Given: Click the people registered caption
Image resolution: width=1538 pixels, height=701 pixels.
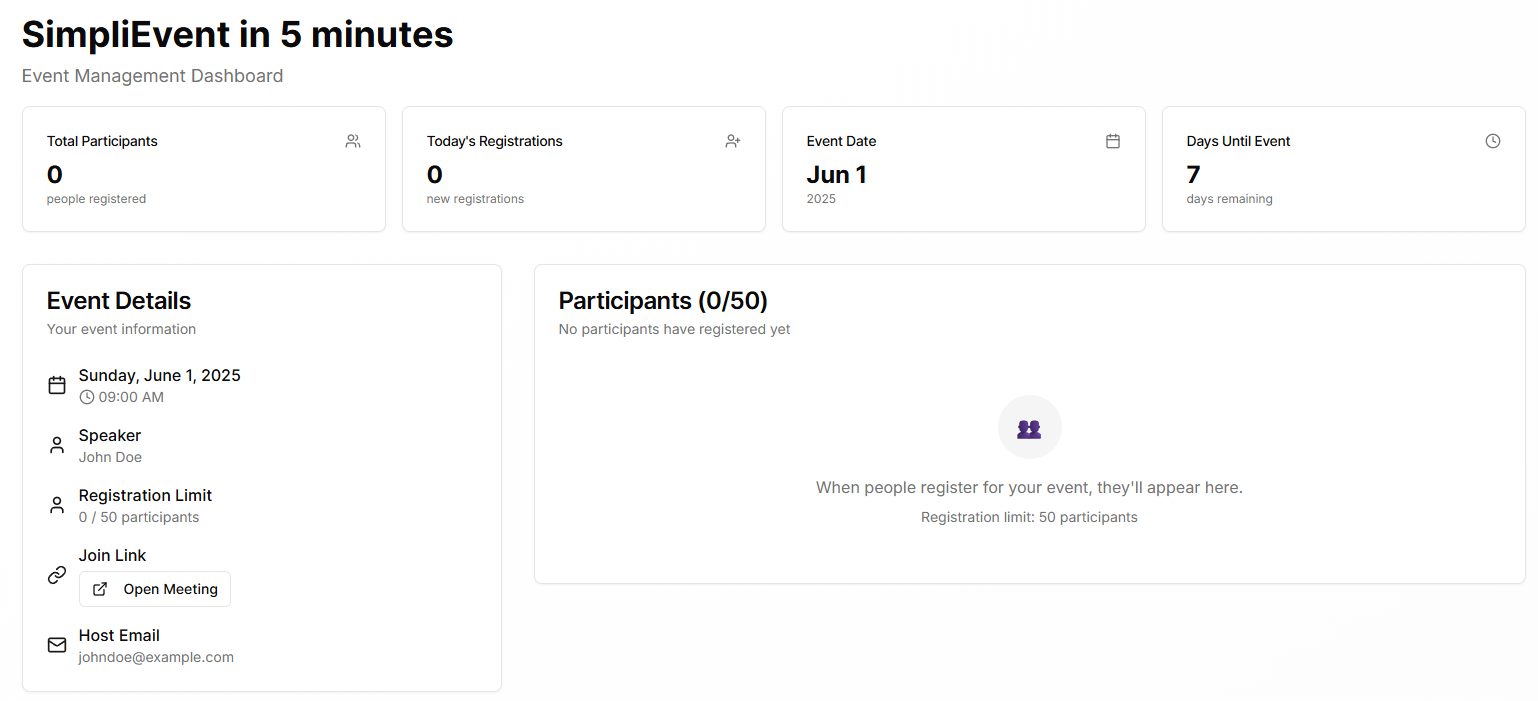Looking at the screenshot, I should [96, 199].
